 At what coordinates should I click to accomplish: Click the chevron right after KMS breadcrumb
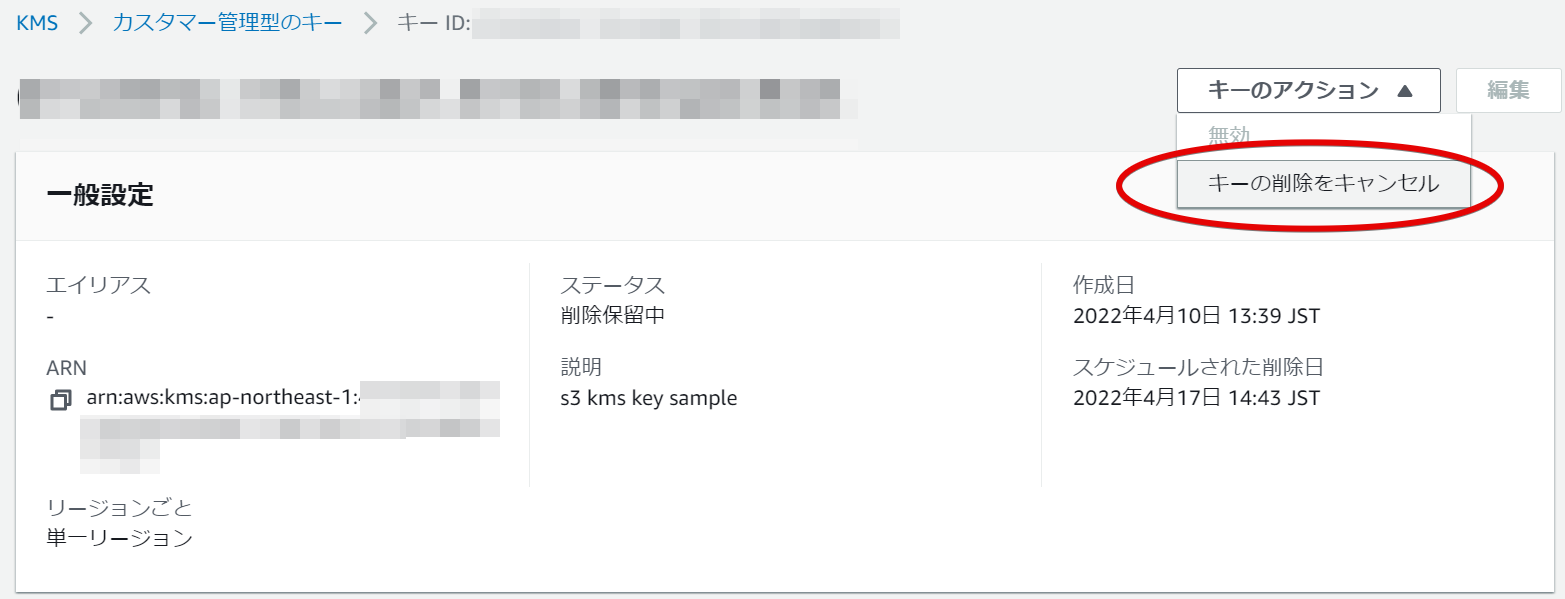86,23
